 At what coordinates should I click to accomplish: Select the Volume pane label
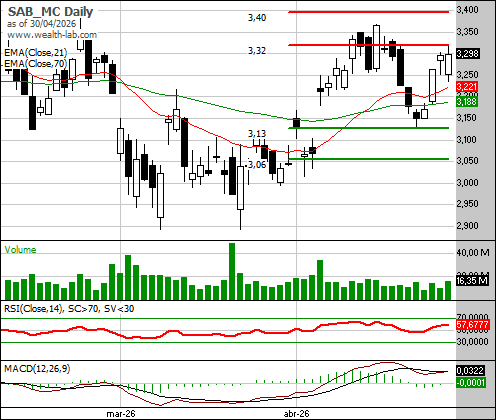20,250
